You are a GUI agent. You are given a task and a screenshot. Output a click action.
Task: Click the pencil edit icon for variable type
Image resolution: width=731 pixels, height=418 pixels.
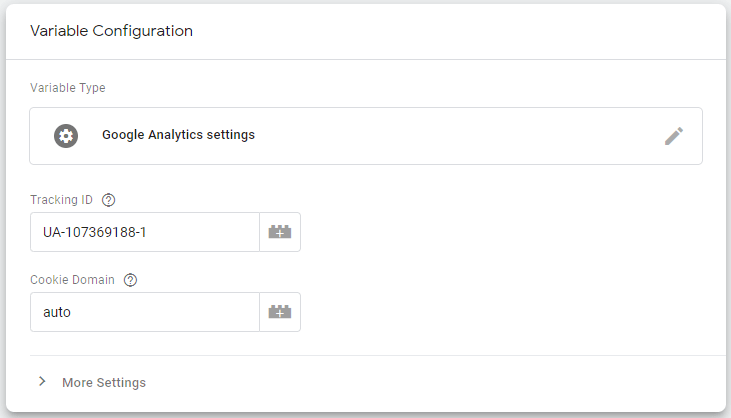tap(674, 136)
